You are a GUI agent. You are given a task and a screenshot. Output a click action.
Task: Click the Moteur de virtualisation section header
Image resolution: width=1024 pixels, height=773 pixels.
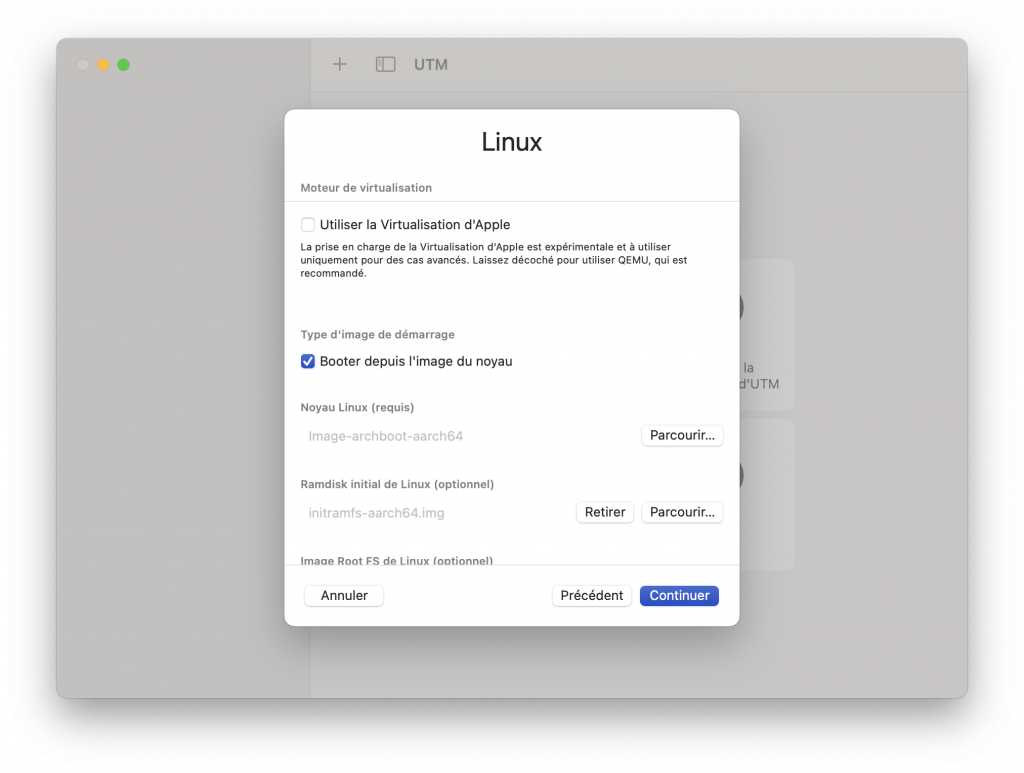366,188
